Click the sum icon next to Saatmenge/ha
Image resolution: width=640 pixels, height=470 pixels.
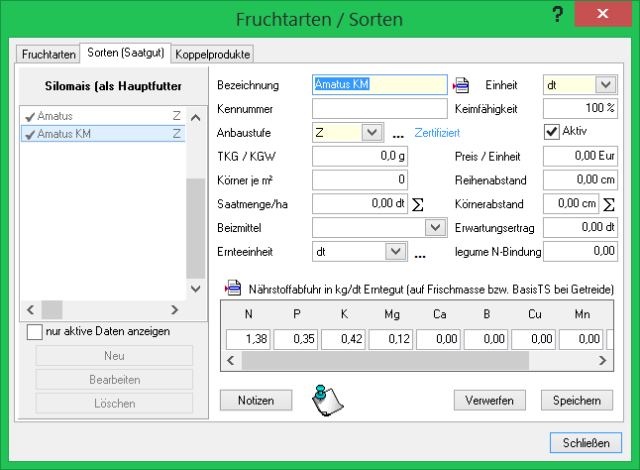coord(418,204)
